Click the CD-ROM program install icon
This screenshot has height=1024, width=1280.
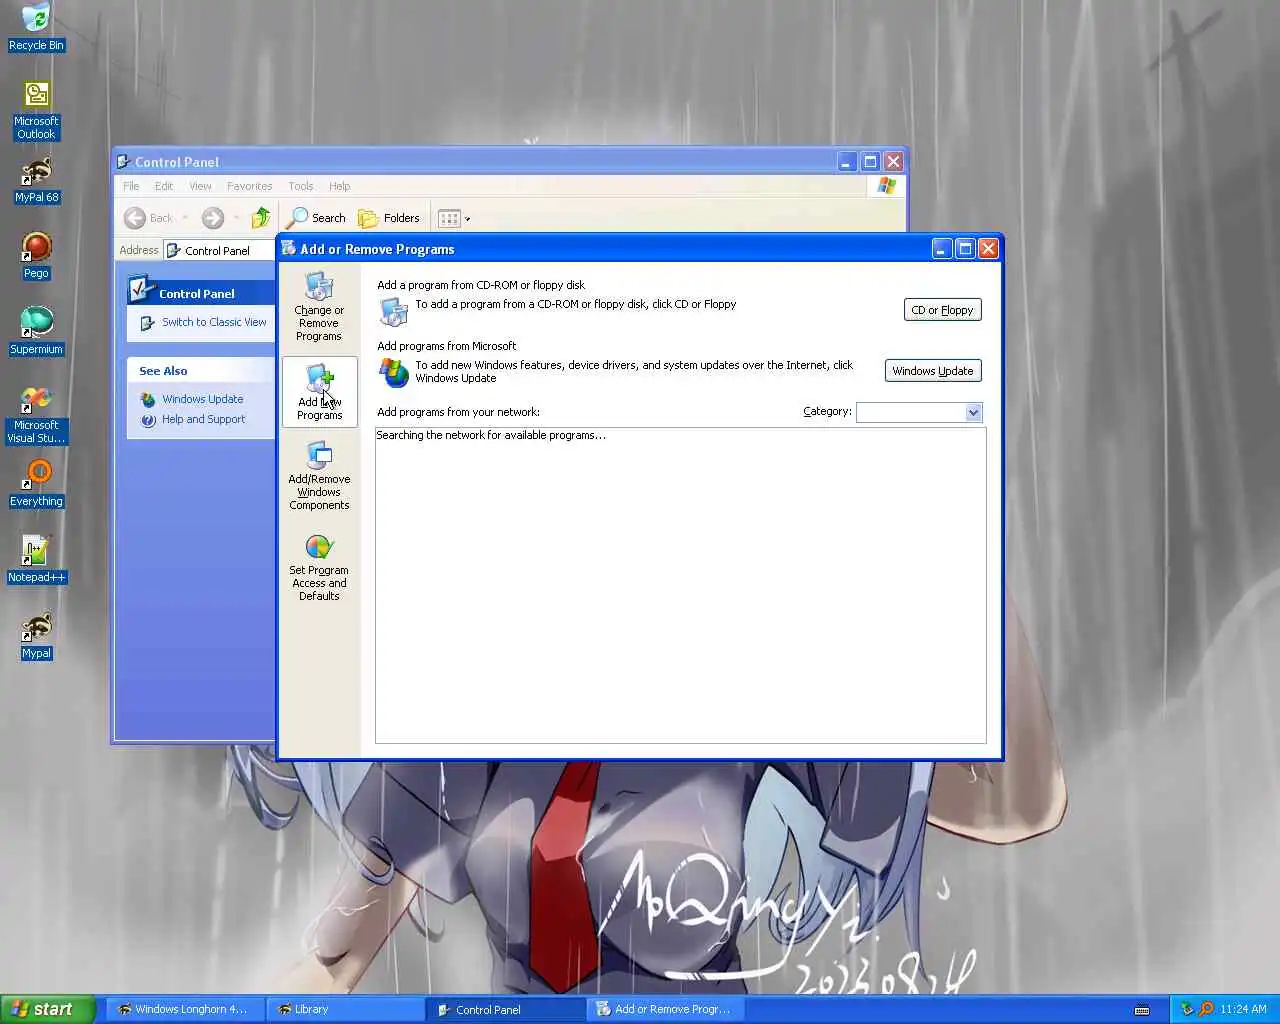[394, 312]
